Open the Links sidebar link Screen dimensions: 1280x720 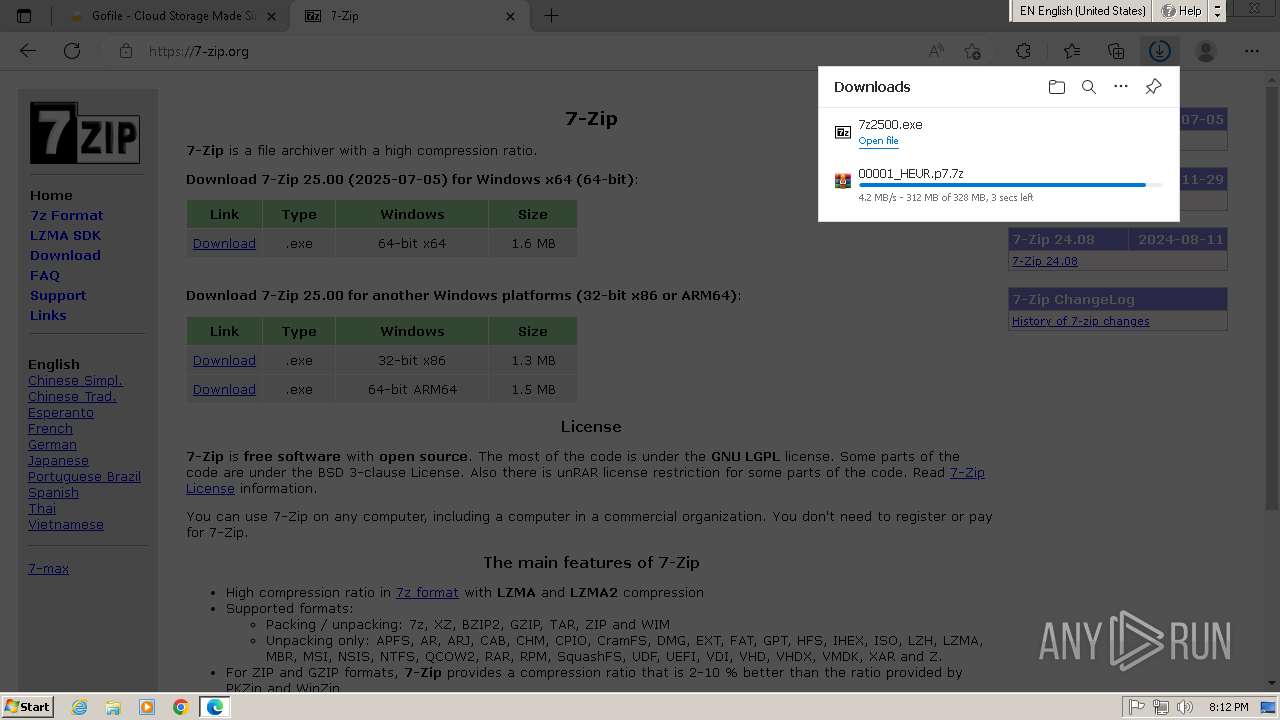tap(48, 315)
